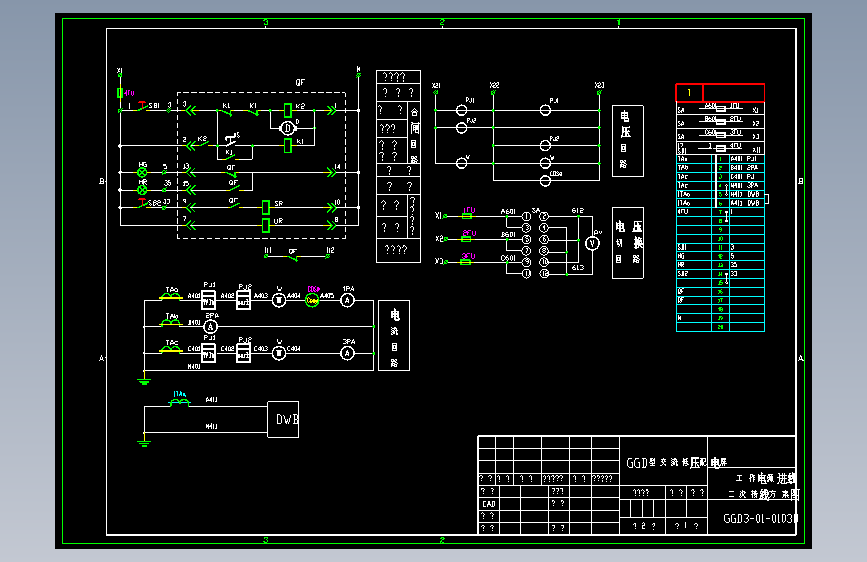Select the top-row PJ2 energy meter block

[243, 300]
